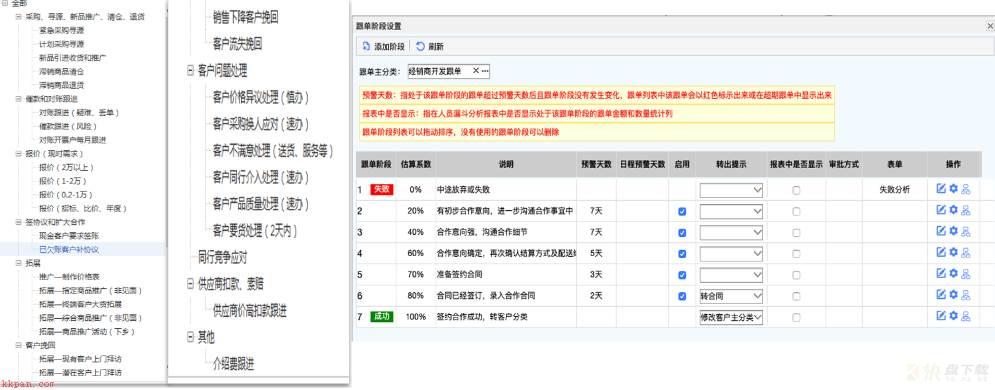Click the gear icon in the 成功 row
The height and width of the screenshot is (390, 995).
click(x=953, y=316)
